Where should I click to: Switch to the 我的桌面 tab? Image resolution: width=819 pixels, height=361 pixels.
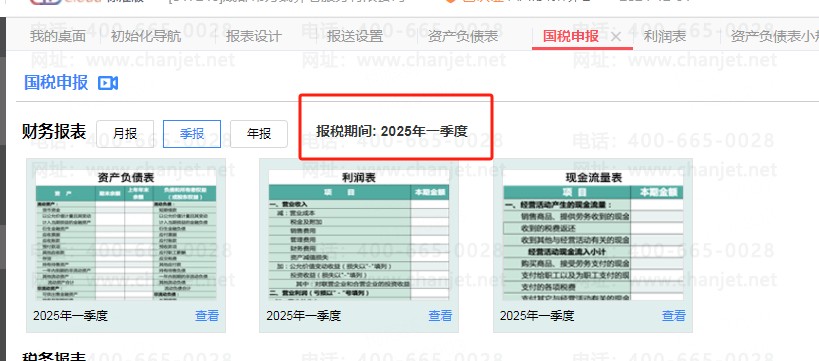click(x=57, y=36)
